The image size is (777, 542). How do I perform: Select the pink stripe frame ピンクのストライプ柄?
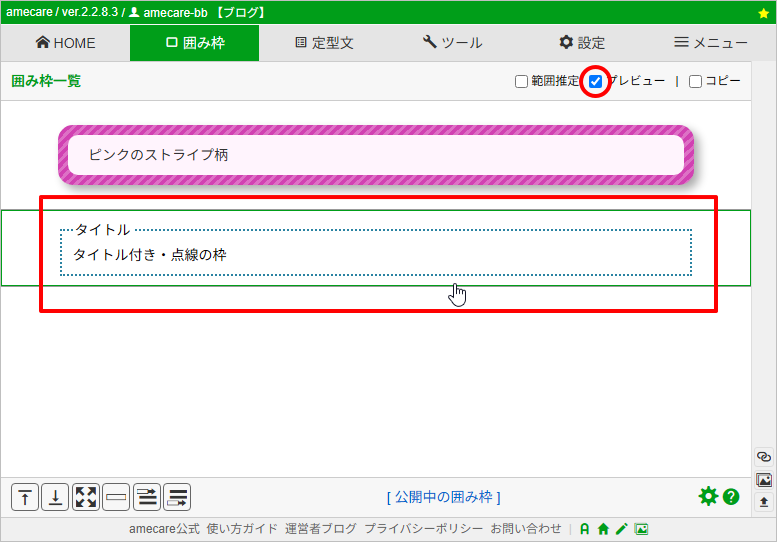[x=376, y=155]
